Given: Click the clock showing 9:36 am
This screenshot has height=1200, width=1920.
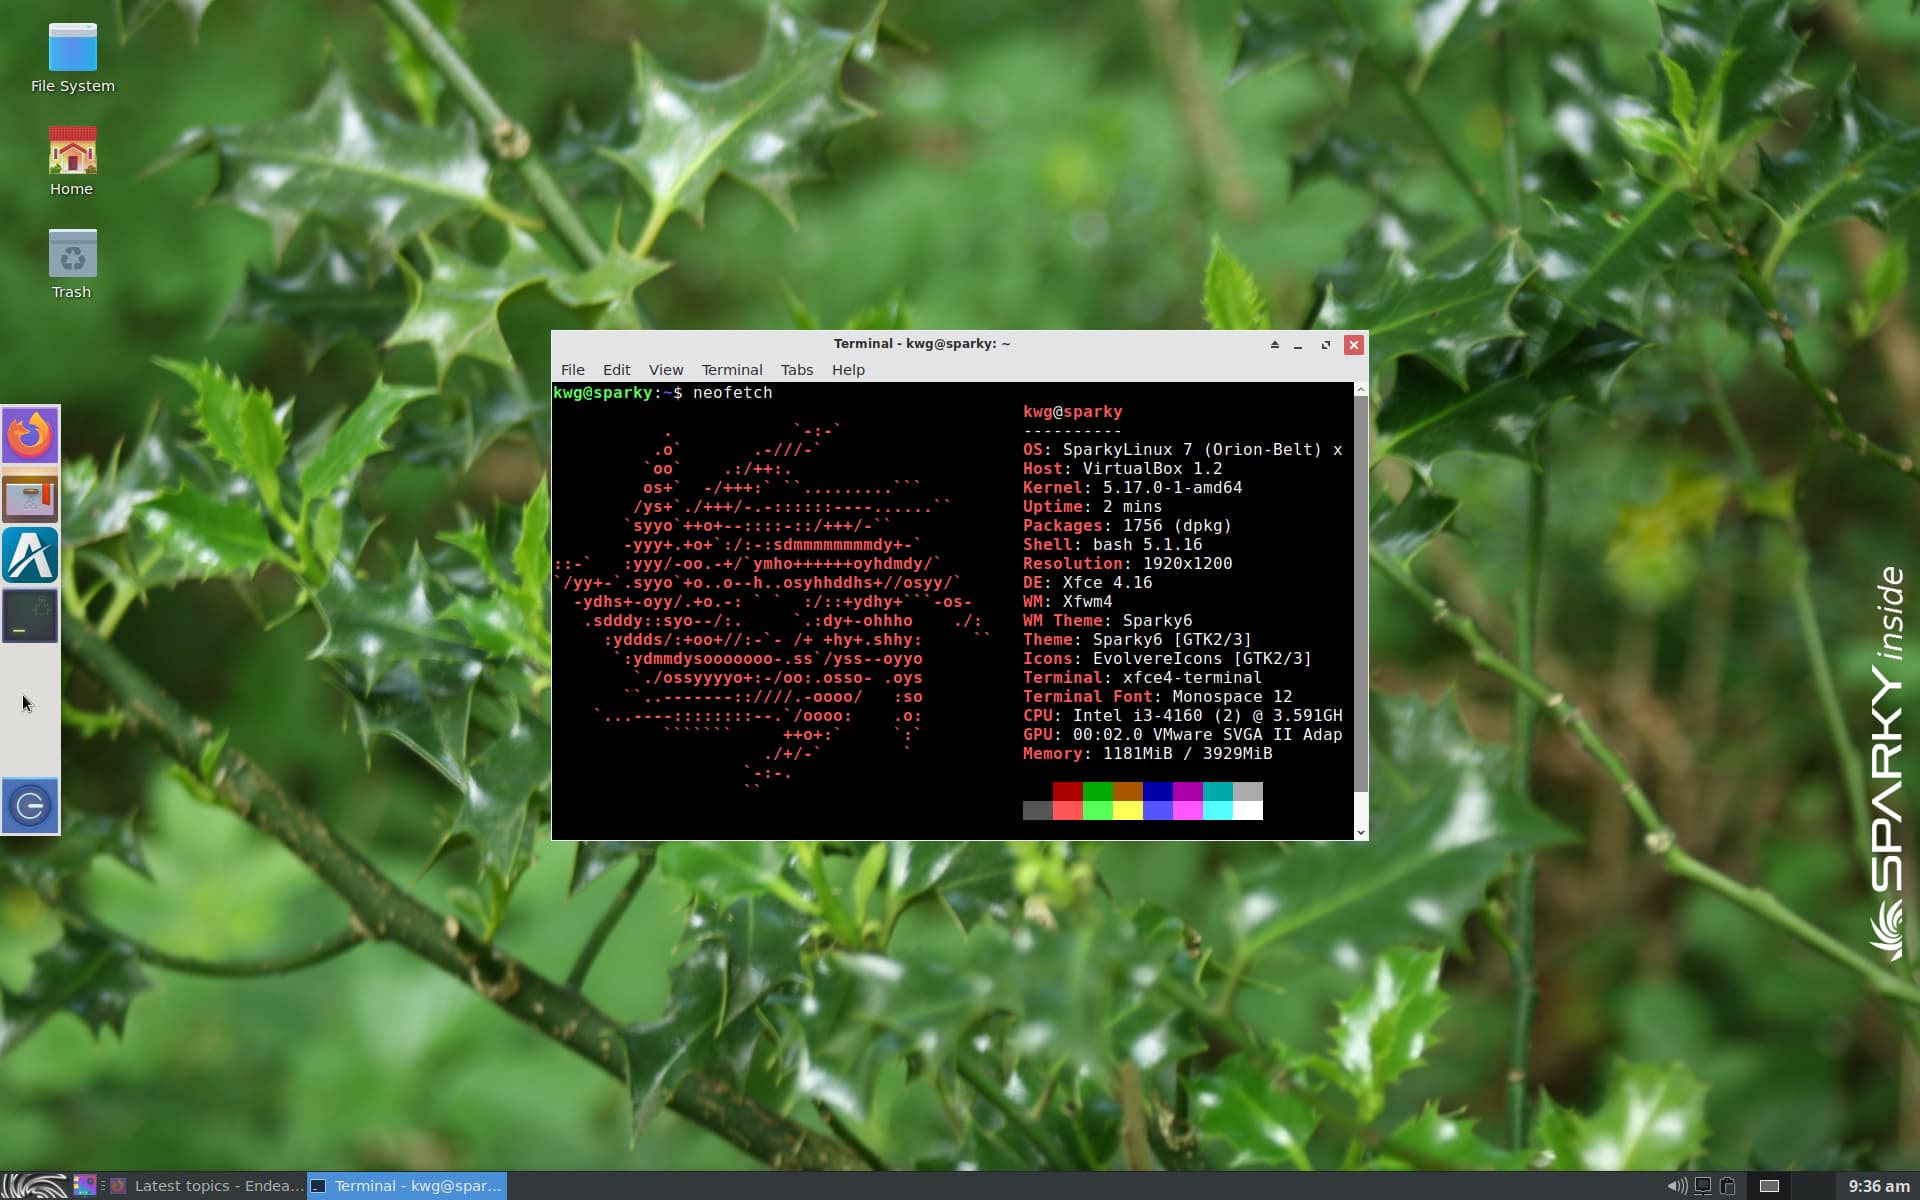Looking at the screenshot, I should click(1878, 1186).
